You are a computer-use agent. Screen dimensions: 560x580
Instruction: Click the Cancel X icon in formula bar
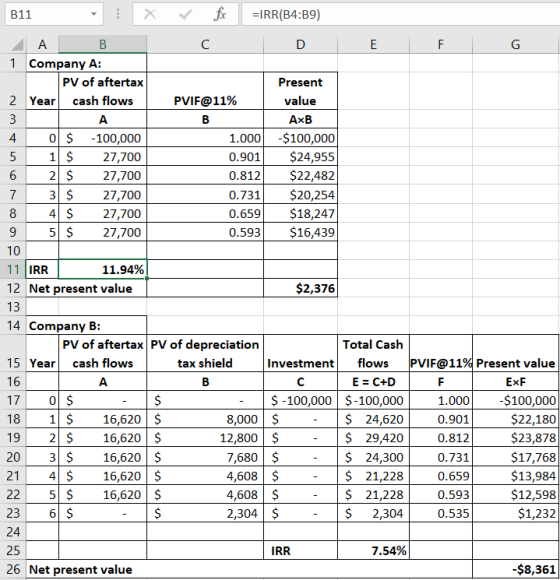coord(150,14)
